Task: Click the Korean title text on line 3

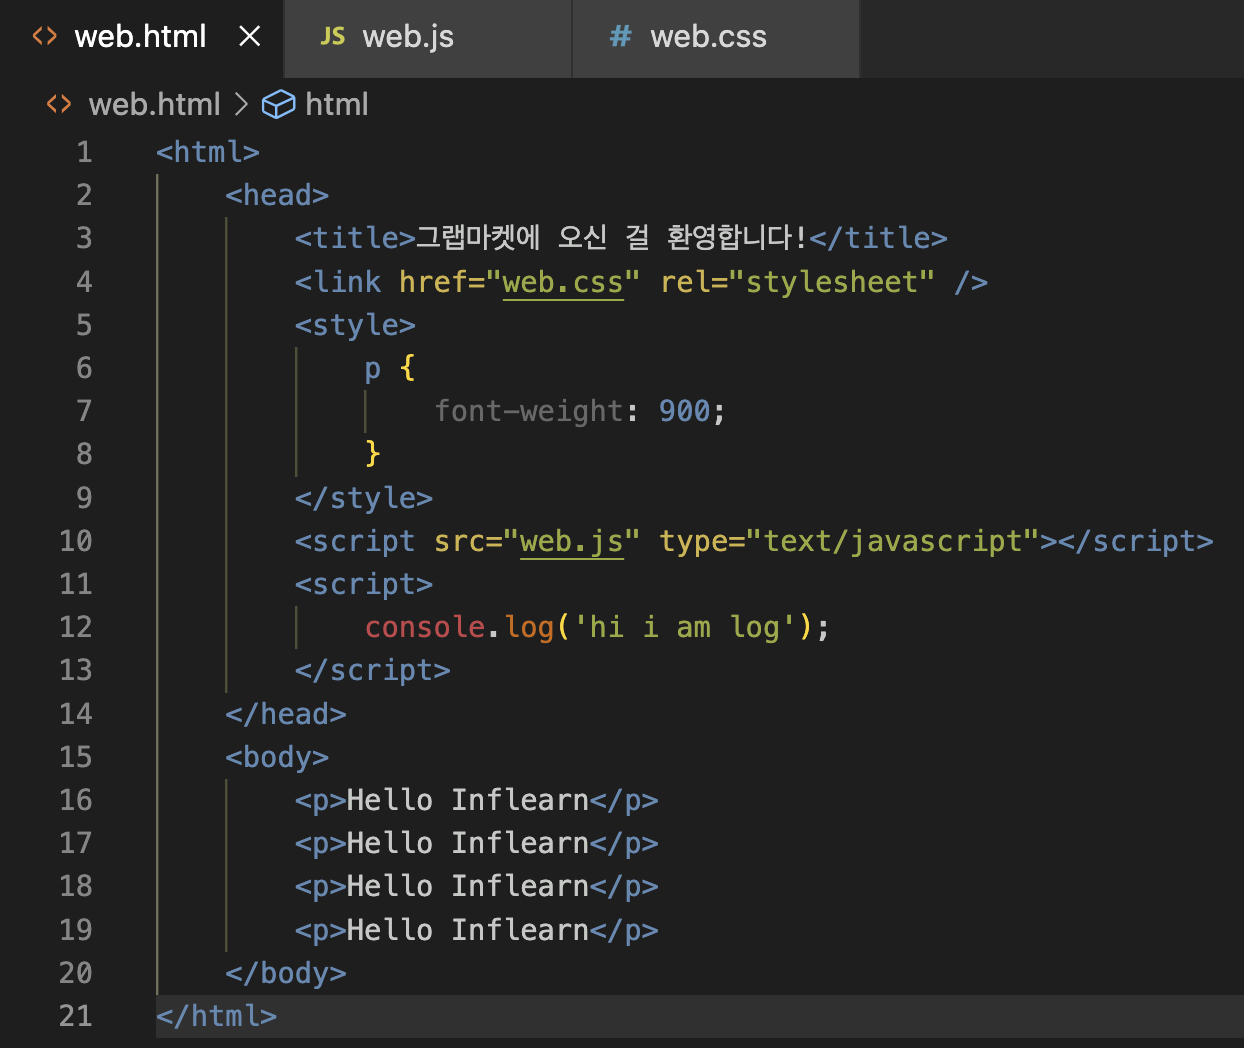Action: [x=611, y=238]
